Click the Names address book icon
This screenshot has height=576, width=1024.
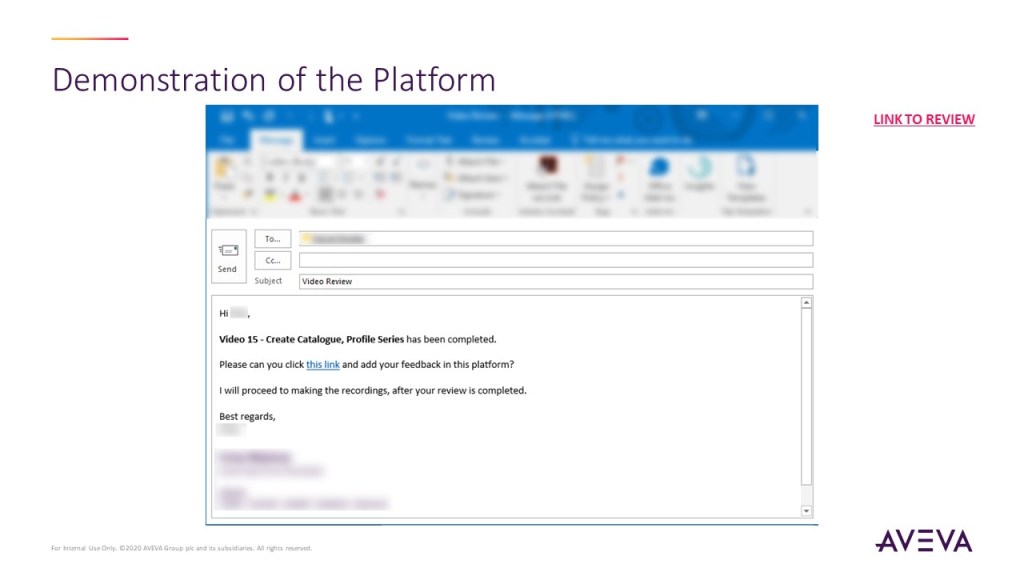[423, 173]
